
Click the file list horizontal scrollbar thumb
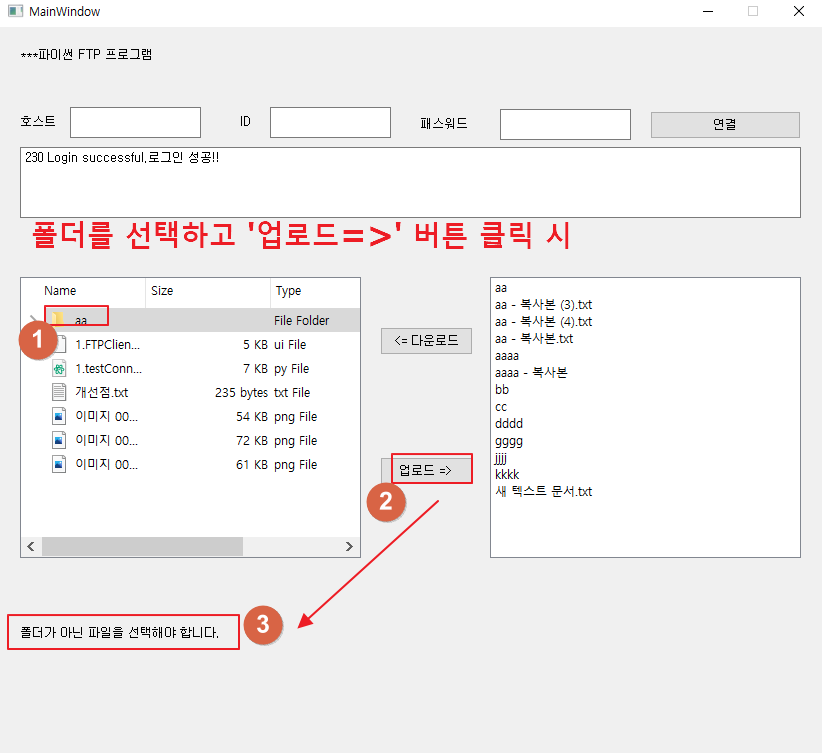[x=142, y=546]
